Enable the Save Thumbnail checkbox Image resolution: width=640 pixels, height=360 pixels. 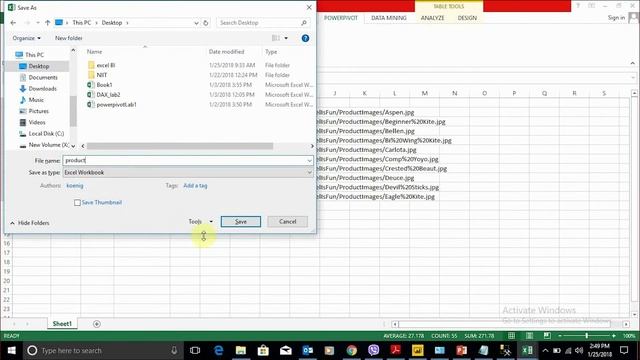point(77,202)
